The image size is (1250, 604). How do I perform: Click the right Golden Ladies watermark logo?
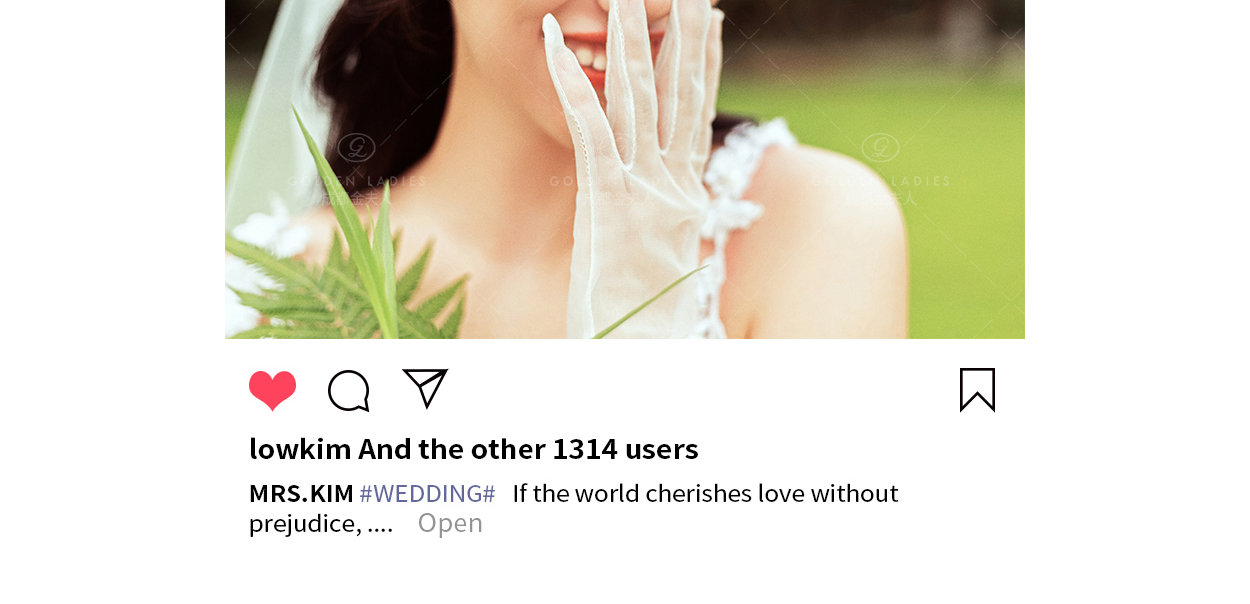tap(880, 148)
